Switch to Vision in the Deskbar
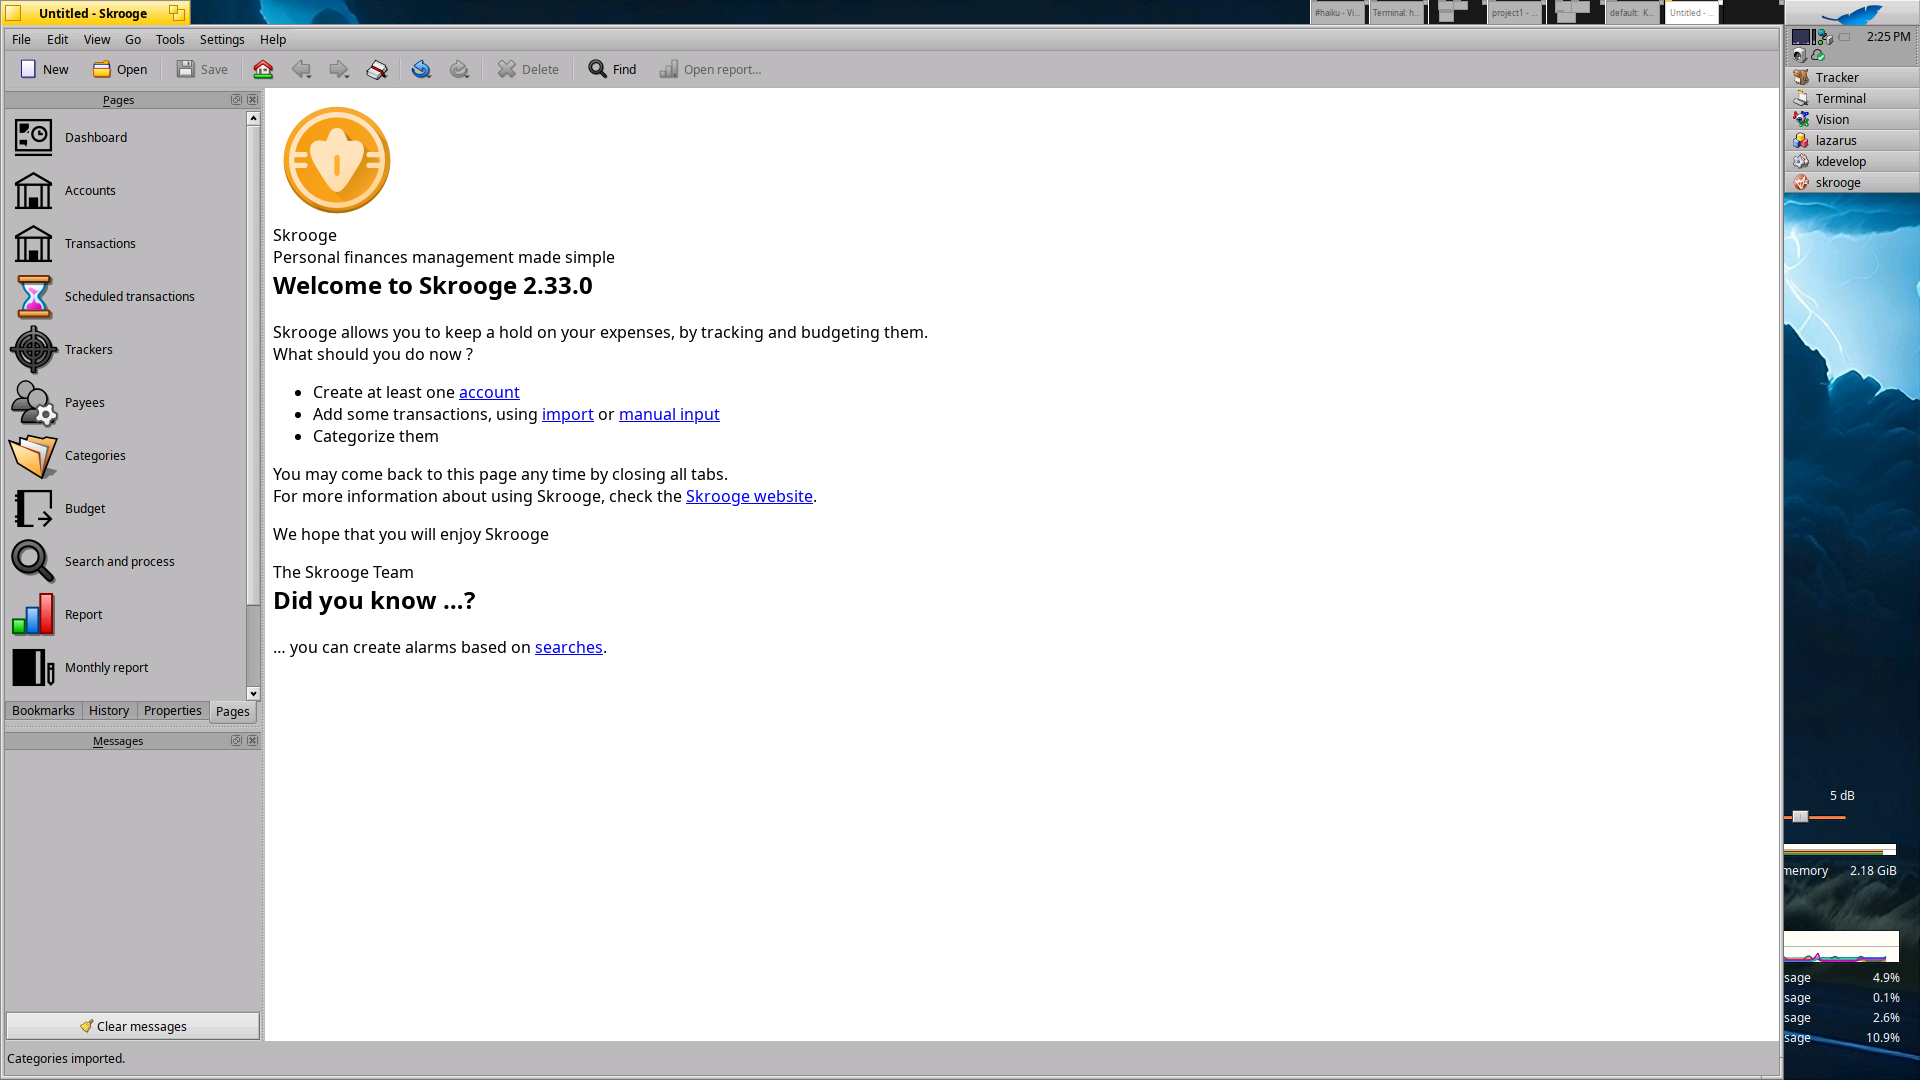Screen dimensions: 1920x1080 1852,119
